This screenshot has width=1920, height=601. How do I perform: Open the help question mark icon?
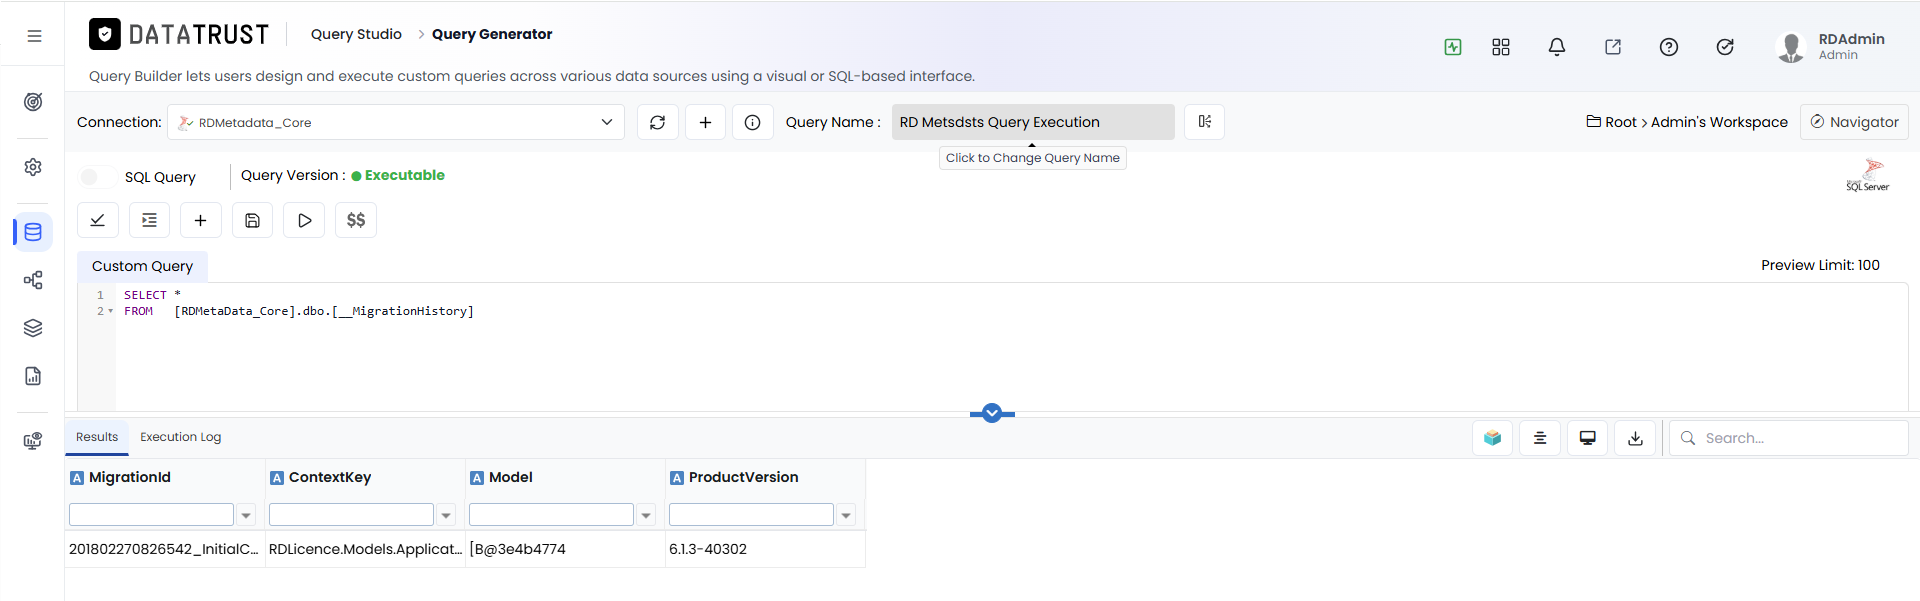coord(1669,47)
